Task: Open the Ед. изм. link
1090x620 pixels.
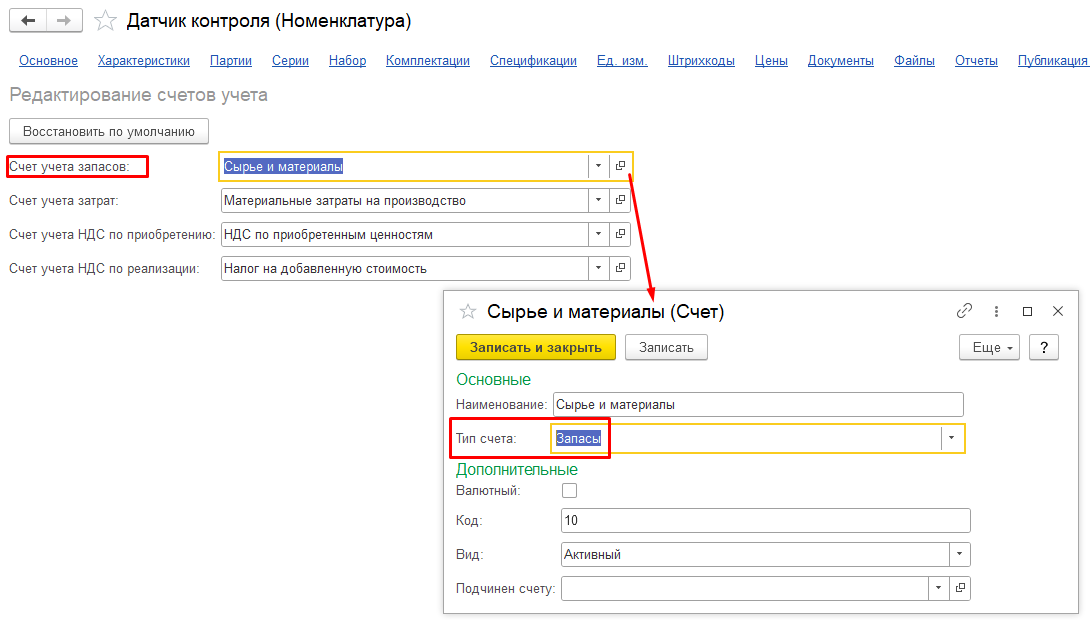Action: [x=622, y=60]
